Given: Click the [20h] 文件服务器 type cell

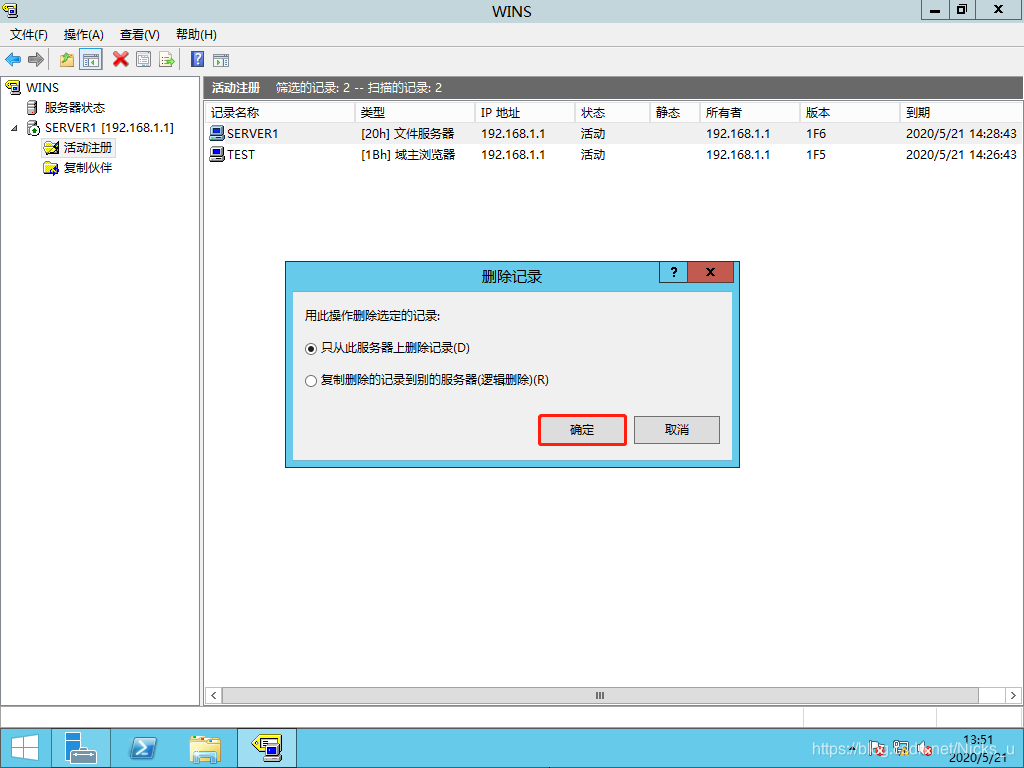Looking at the screenshot, I should point(408,134).
